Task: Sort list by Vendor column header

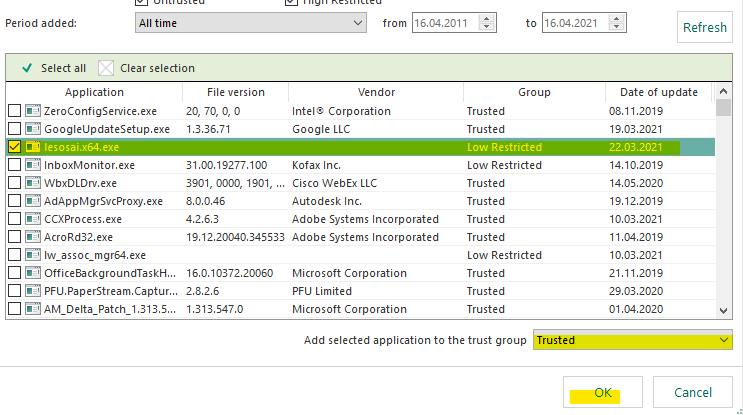Action: (375, 92)
